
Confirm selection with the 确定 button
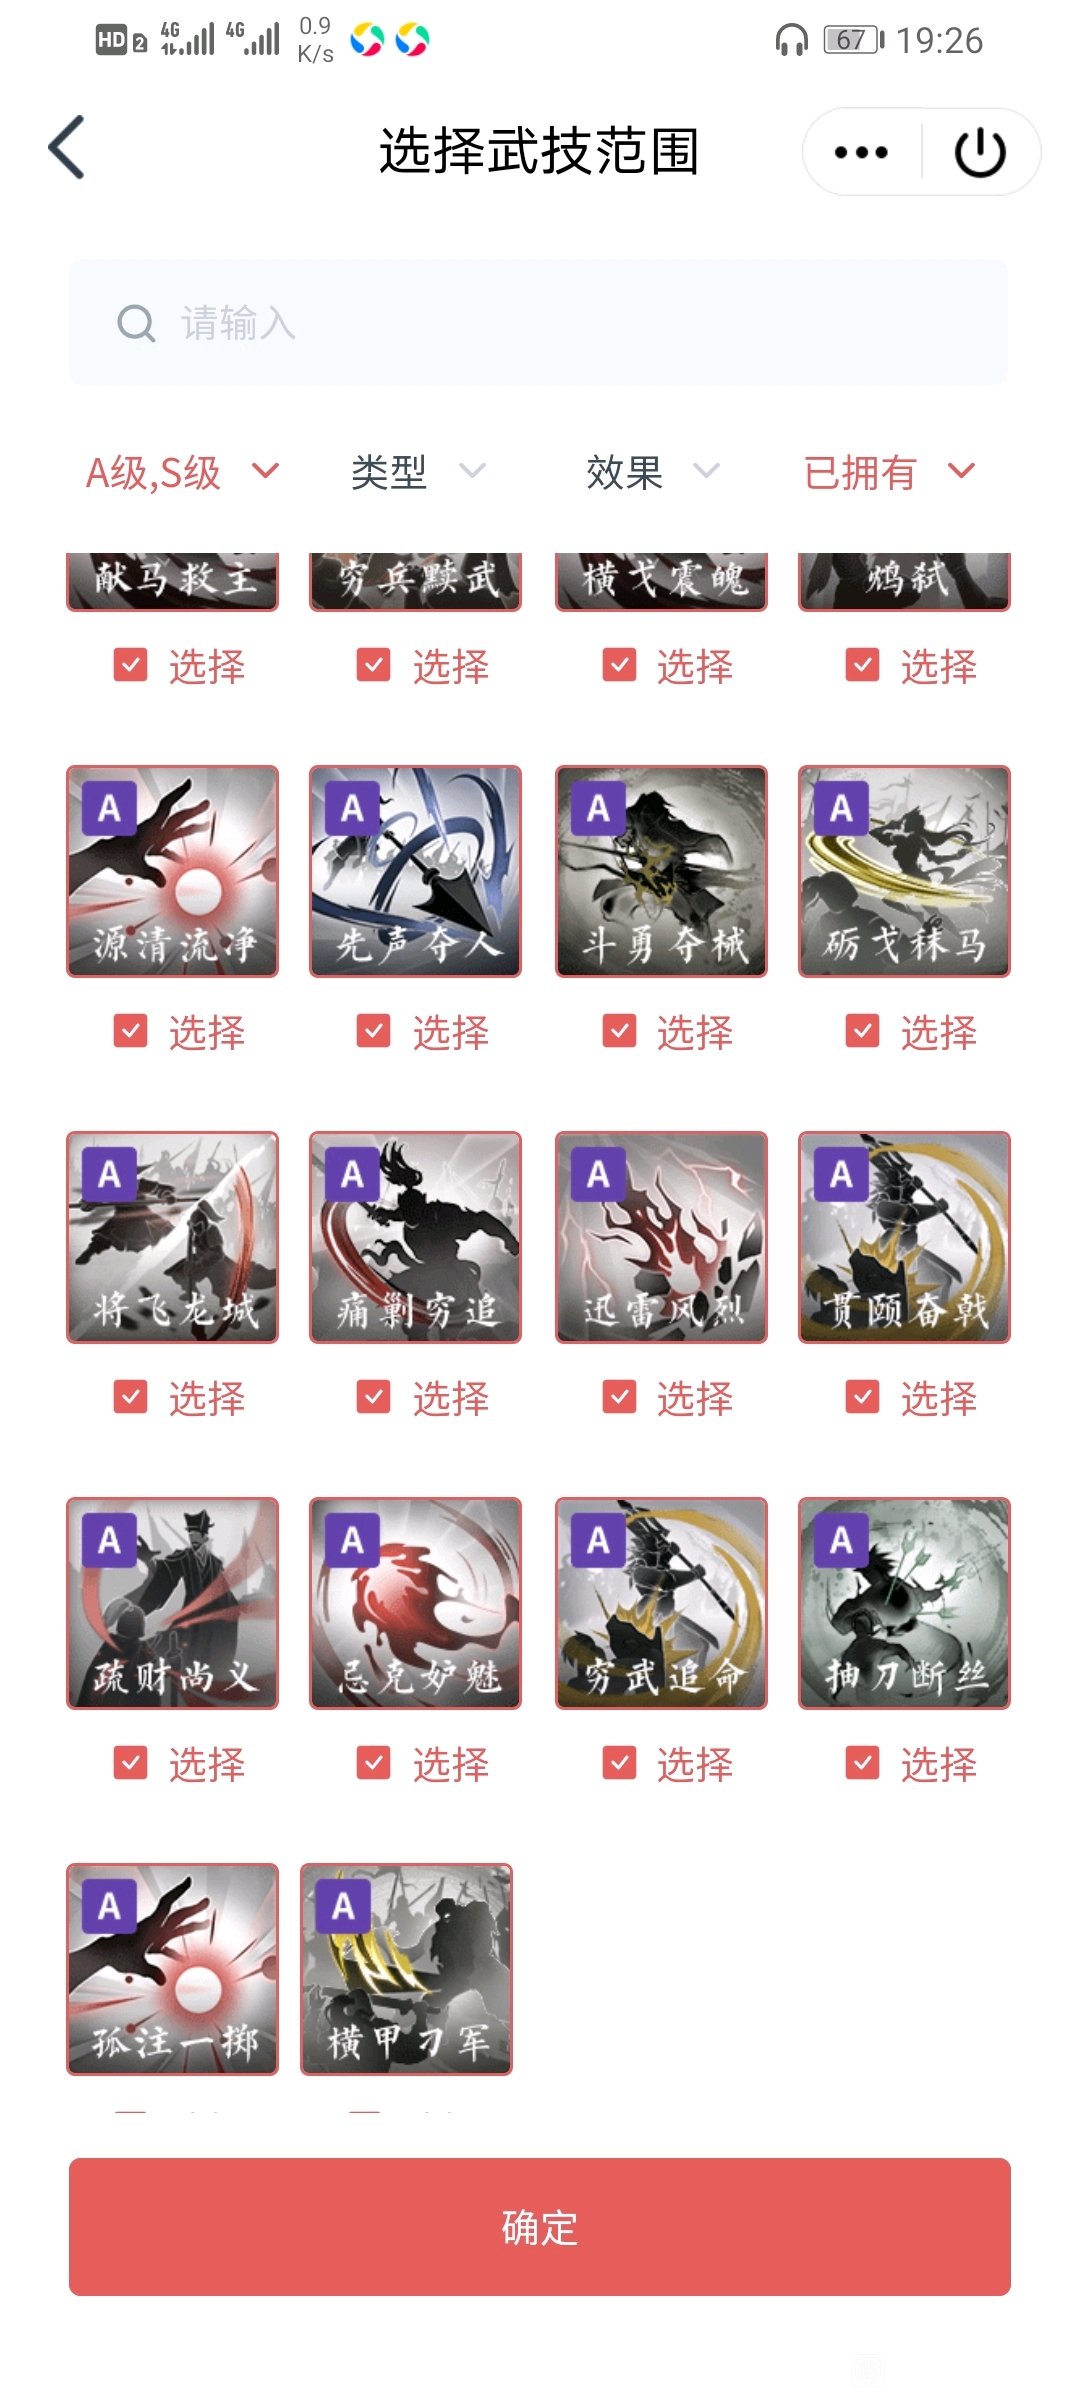[540, 2227]
